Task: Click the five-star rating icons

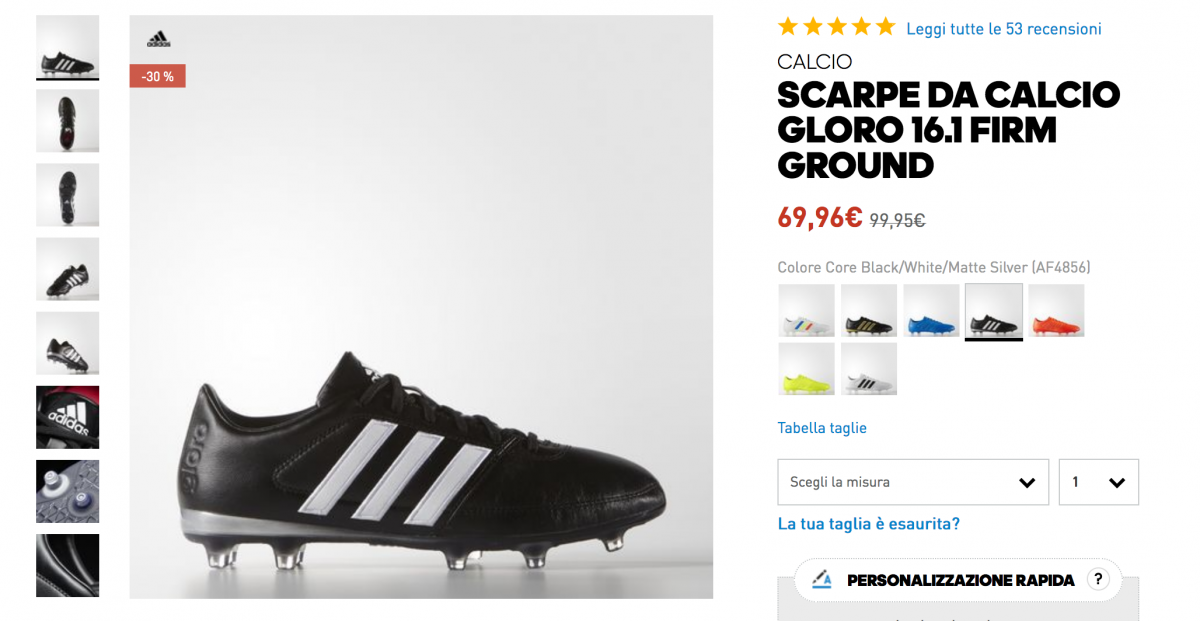Action: point(836,28)
